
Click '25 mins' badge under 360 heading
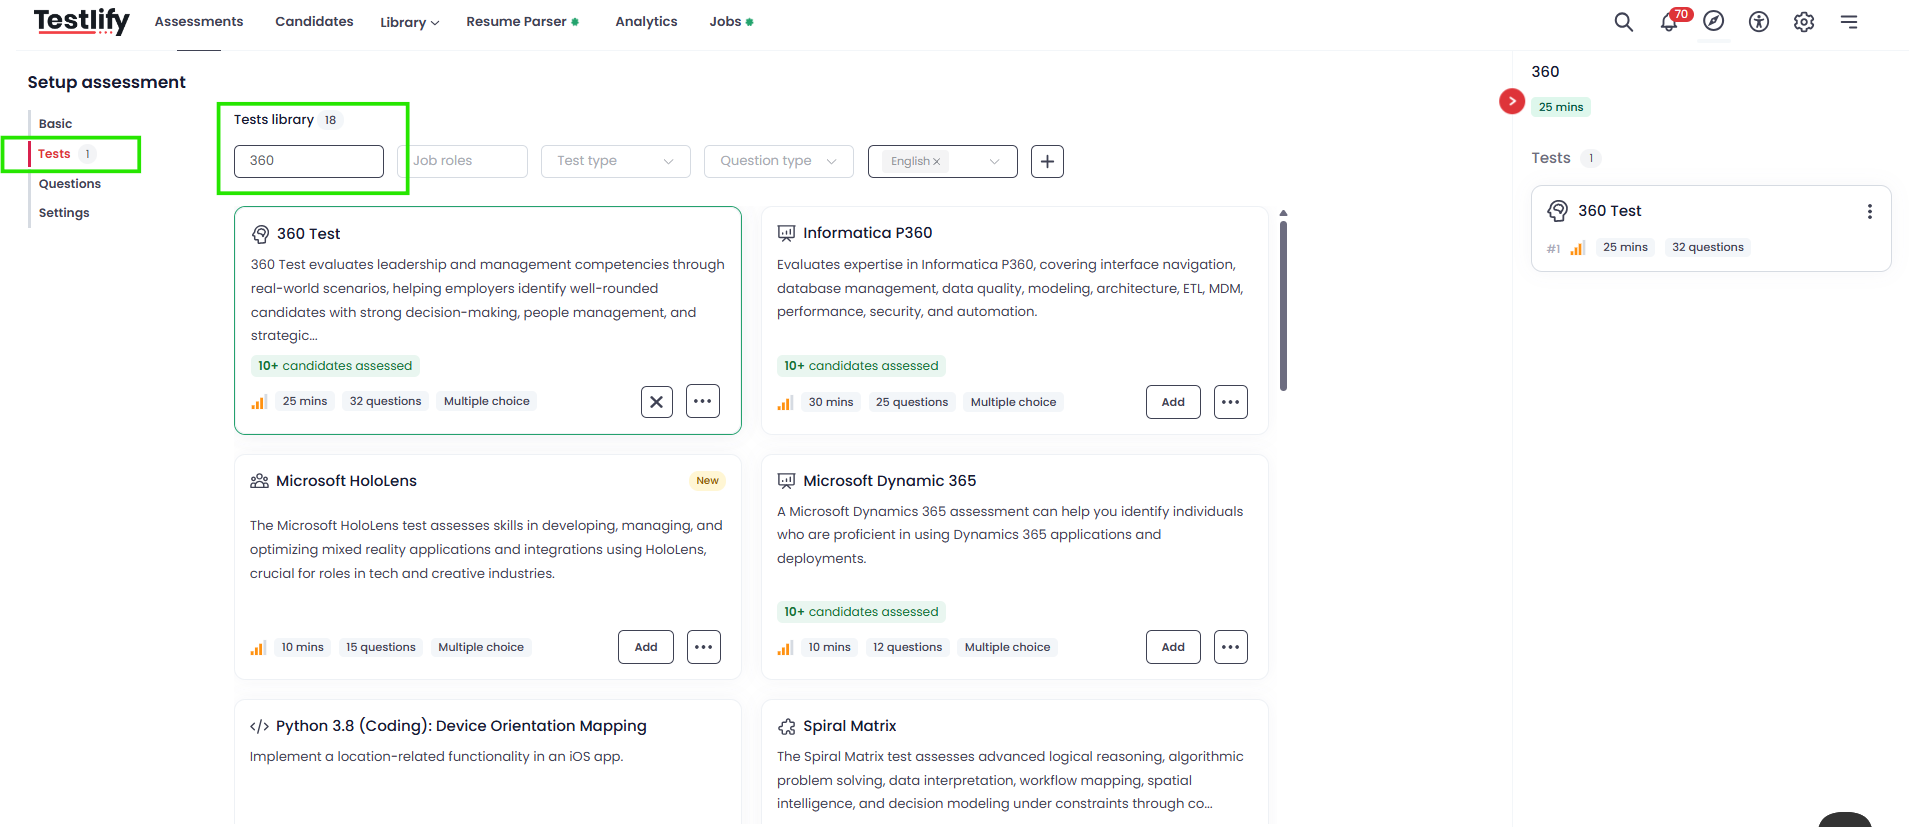click(1561, 107)
